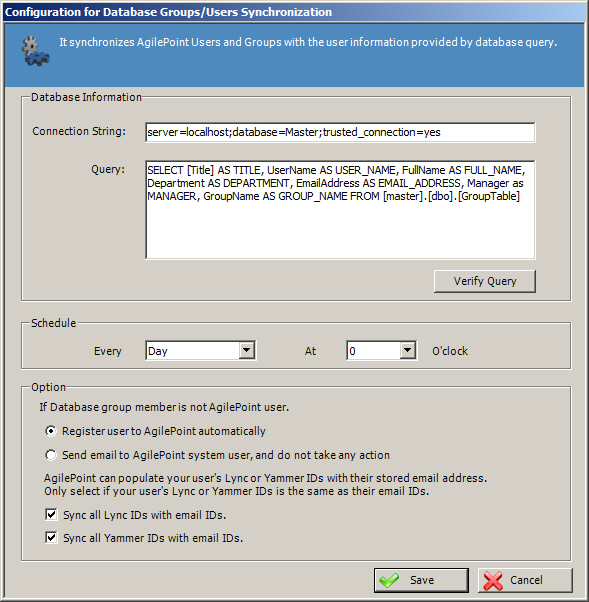The image size is (589, 602).
Task: Uncheck Sync all Lync IDs with email IDs
Action: (x=51, y=514)
